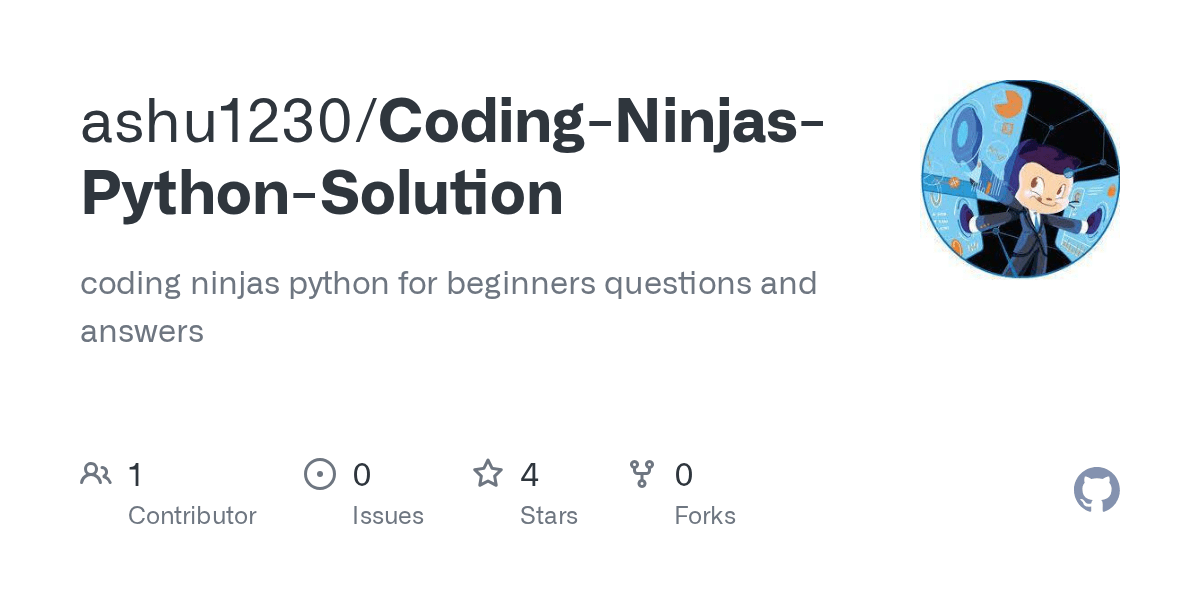Open the round Octocat avatar picture
This screenshot has width=1200, height=600.
[x=1020, y=179]
